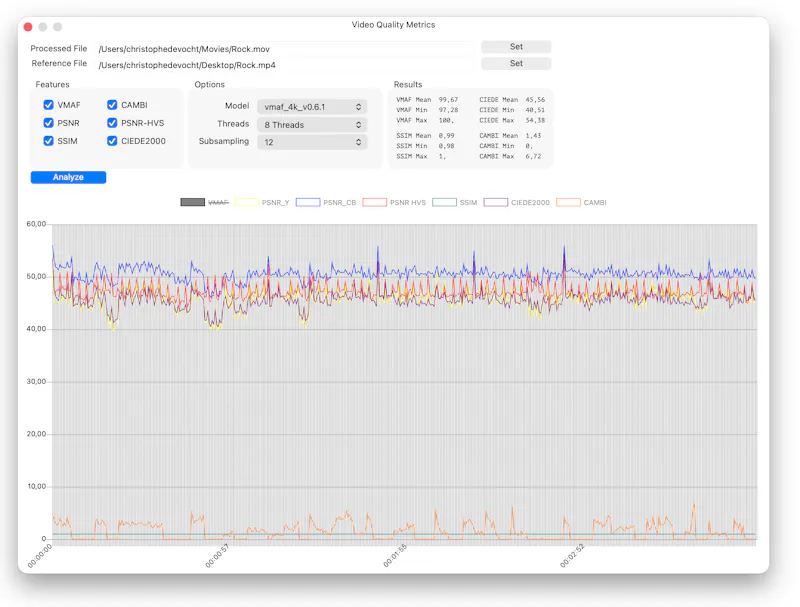Screen dimensions: 800x607
Task: Click the 50,00 y-axis label
Action: (x=36, y=276)
